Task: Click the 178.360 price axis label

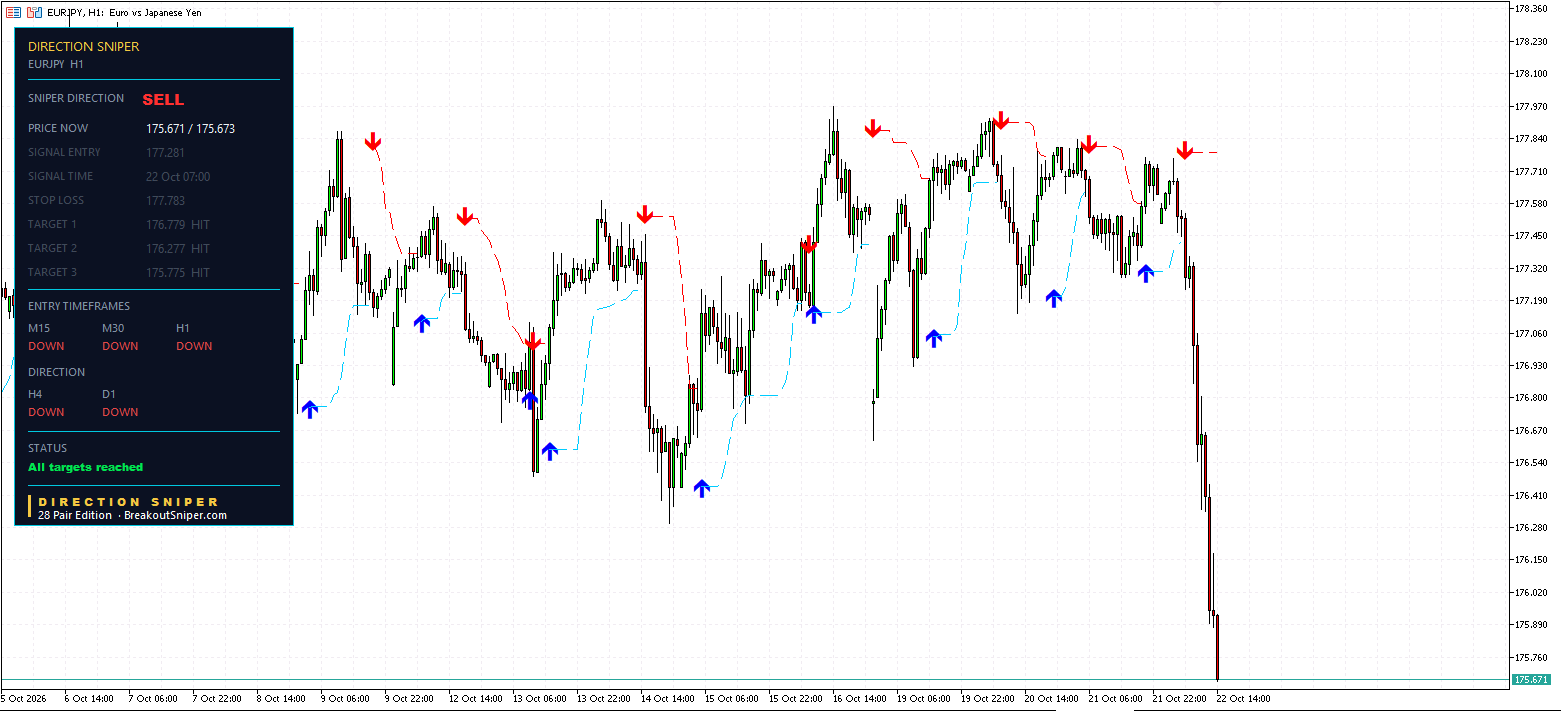Action: tap(1531, 9)
